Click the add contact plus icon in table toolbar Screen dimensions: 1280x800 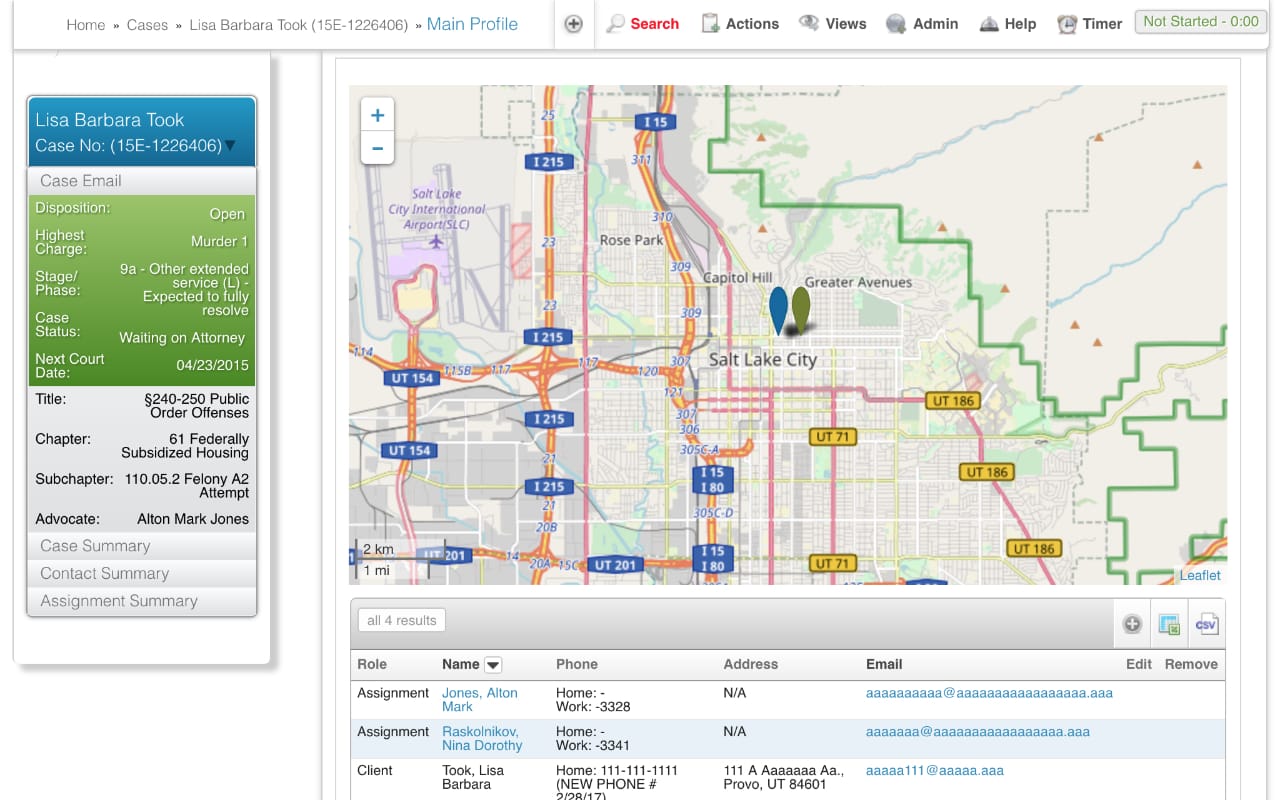(1132, 624)
